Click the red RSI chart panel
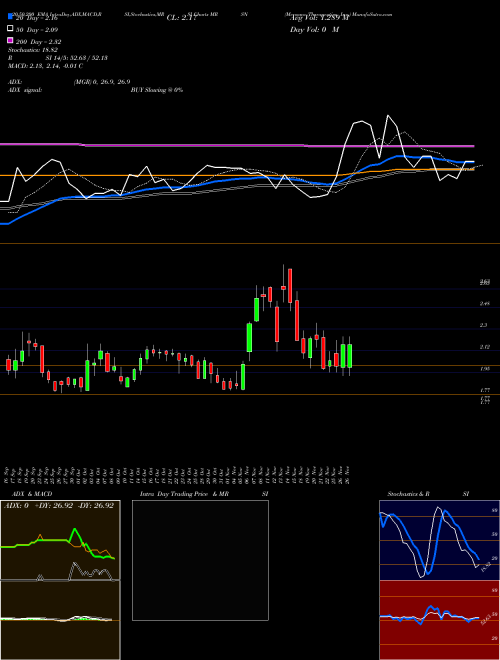Image resolution: width=500 pixels, height=660 pixels. pos(439,620)
